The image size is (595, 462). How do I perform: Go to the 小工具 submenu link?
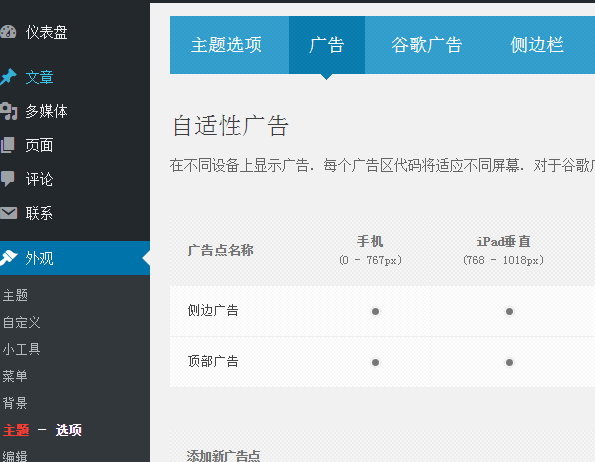[21, 349]
